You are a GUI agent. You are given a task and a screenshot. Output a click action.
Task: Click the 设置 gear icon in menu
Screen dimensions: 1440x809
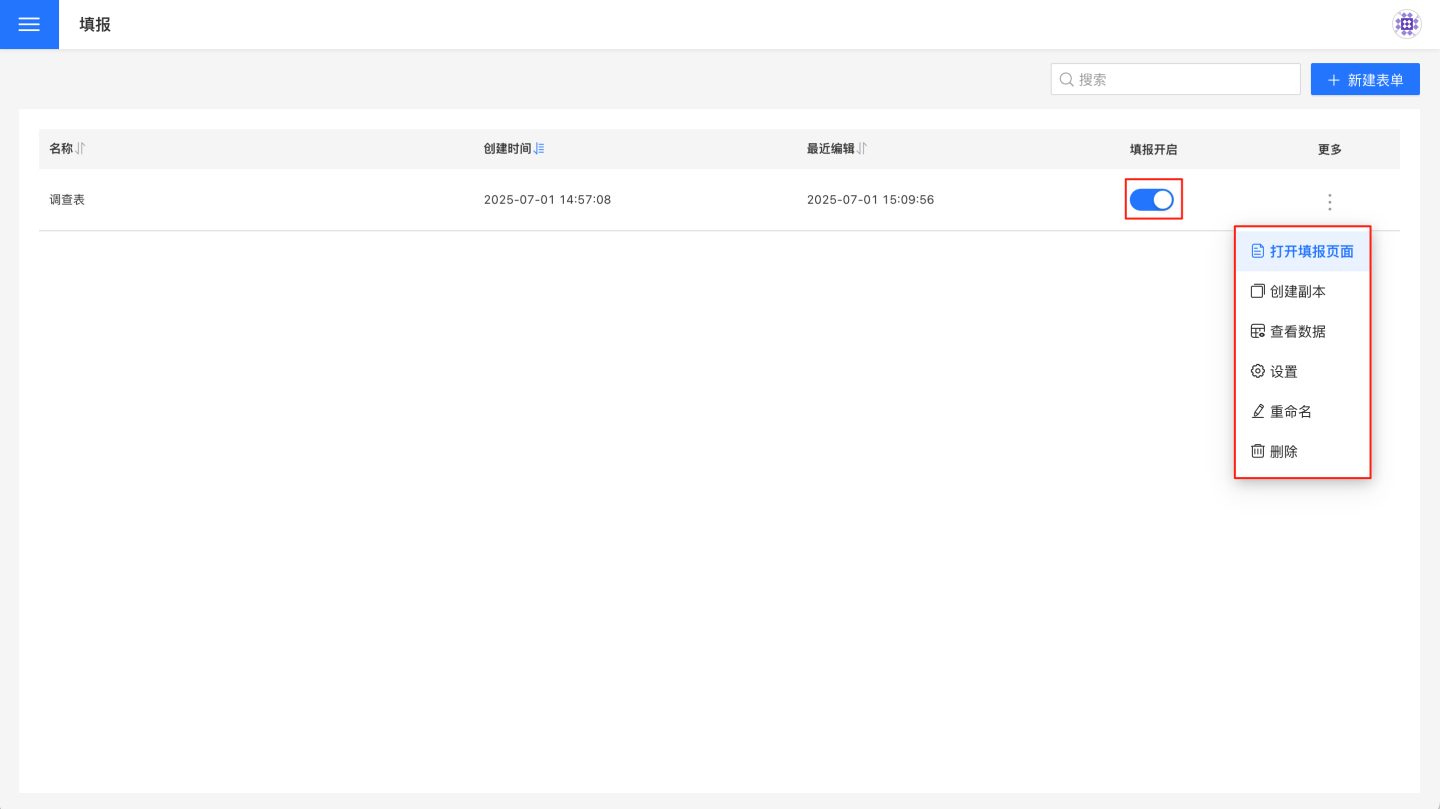[x=1258, y=371]
